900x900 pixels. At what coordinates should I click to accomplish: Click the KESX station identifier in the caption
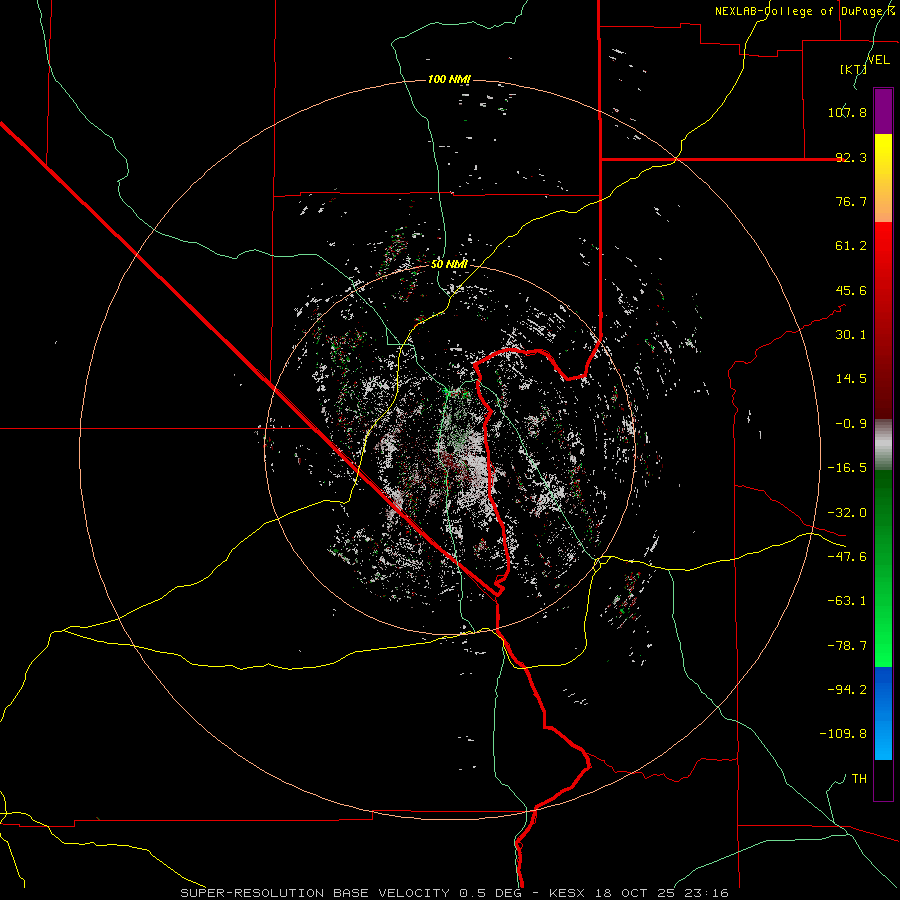[567, 893]
